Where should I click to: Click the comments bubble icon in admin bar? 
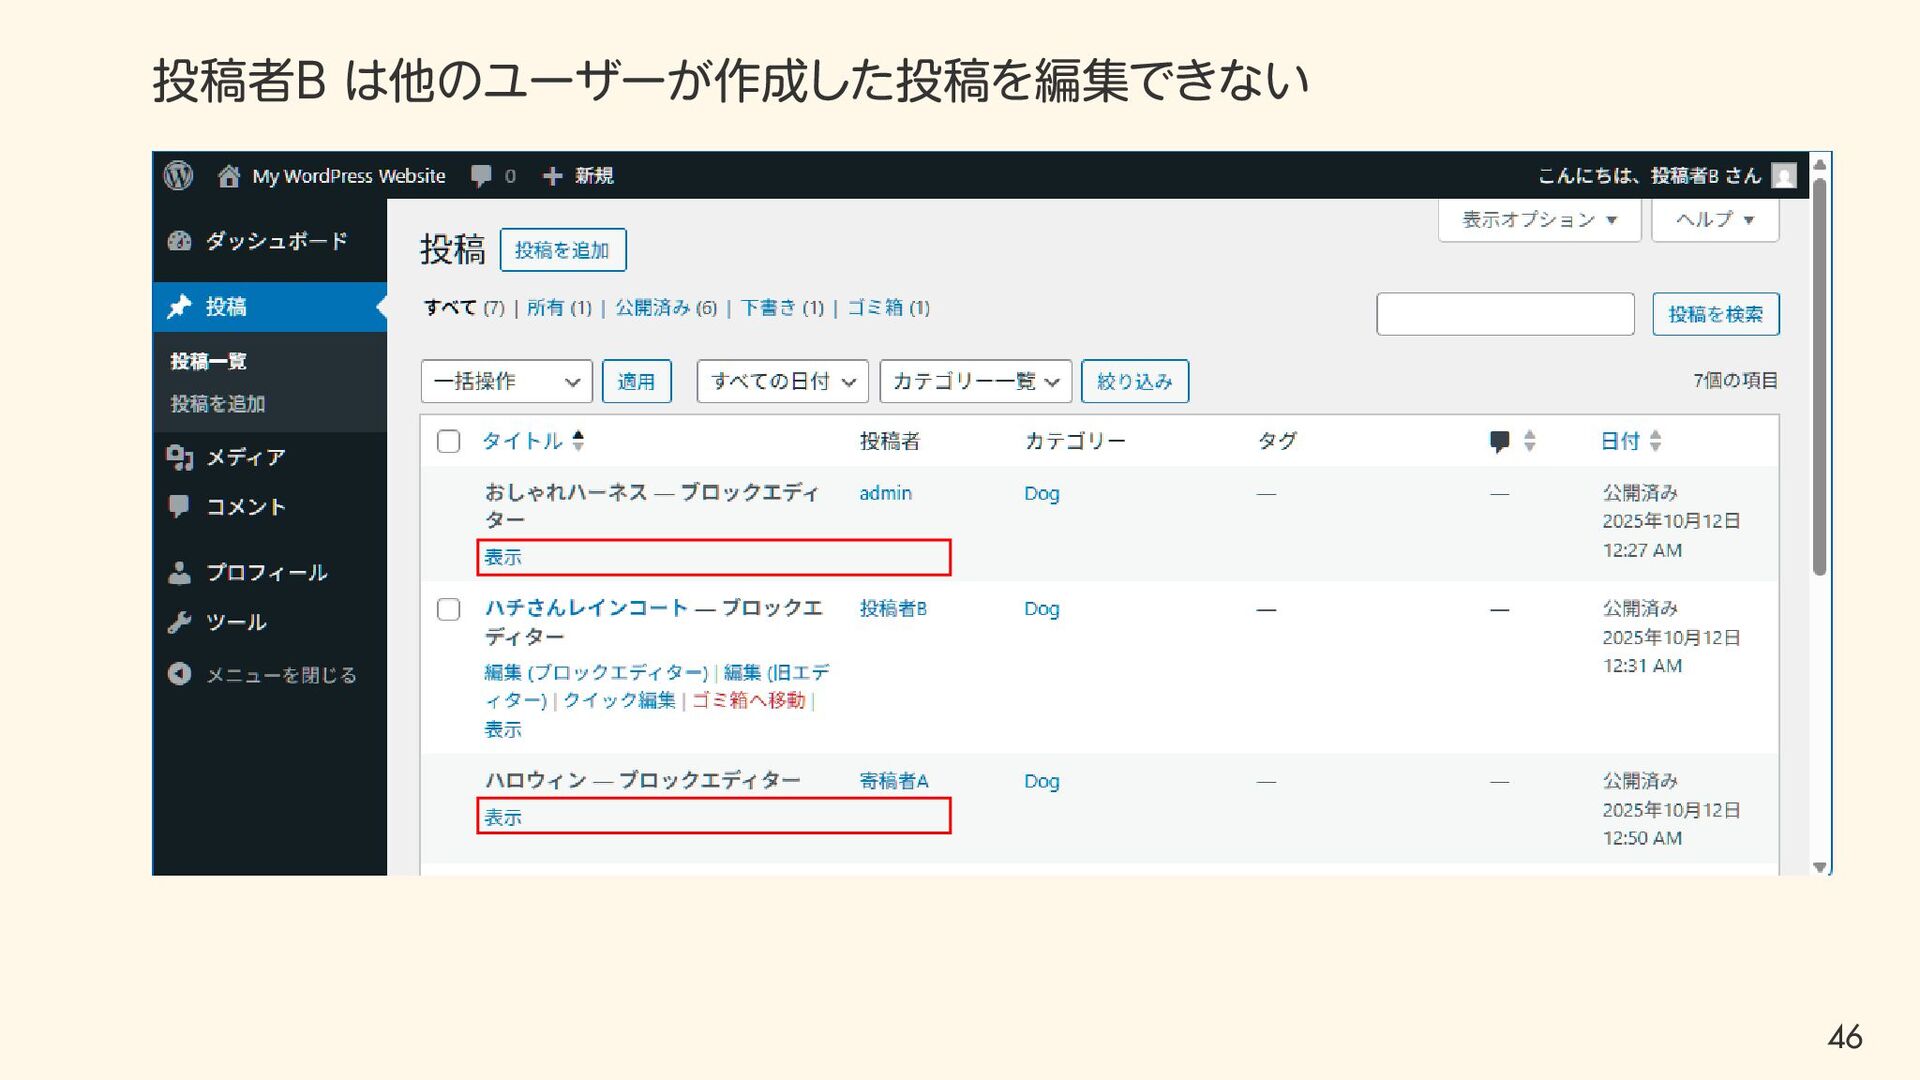481,176
